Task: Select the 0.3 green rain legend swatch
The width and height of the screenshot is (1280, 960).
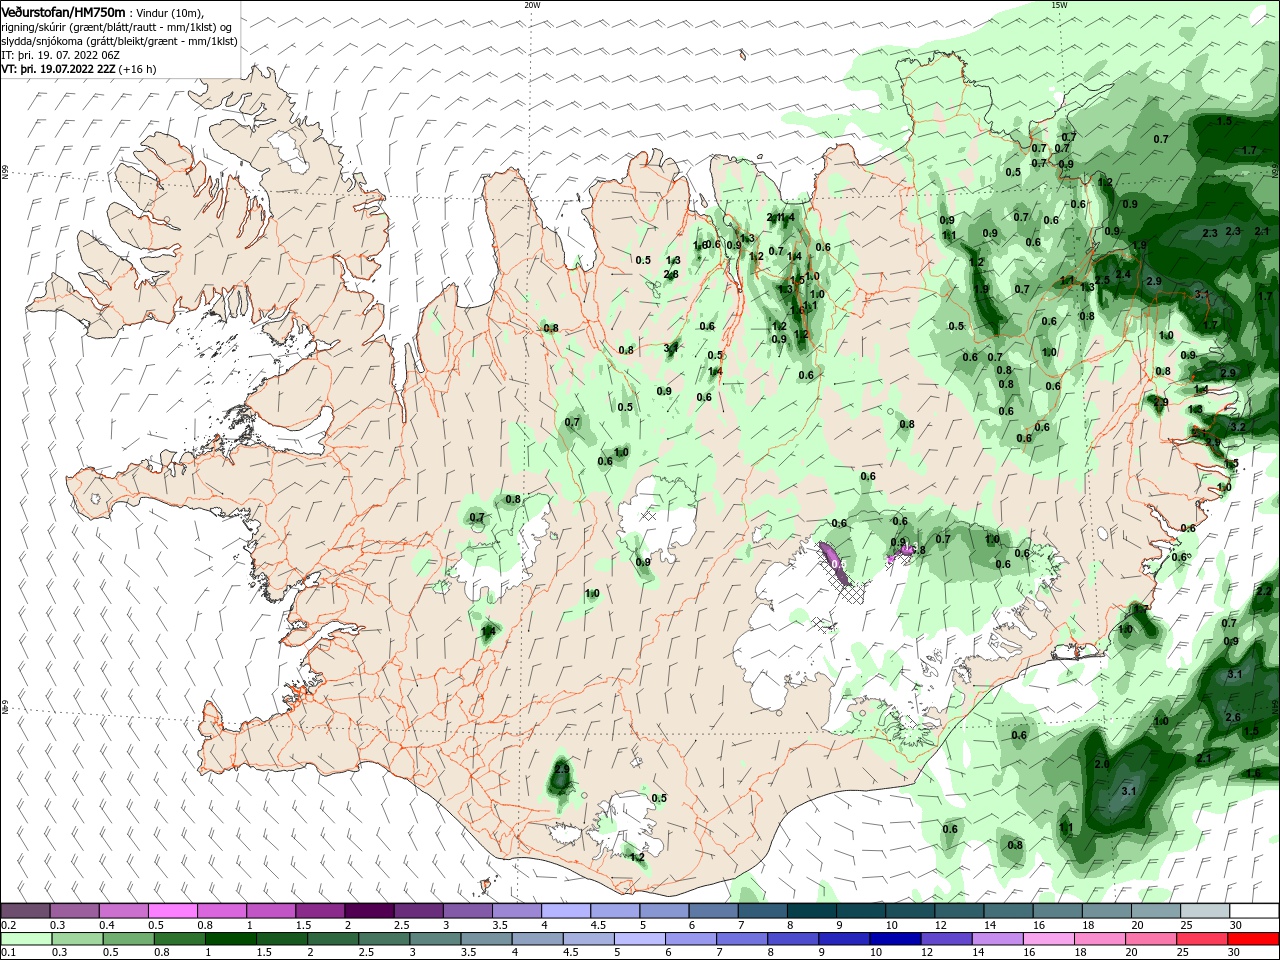Action: 75,938
